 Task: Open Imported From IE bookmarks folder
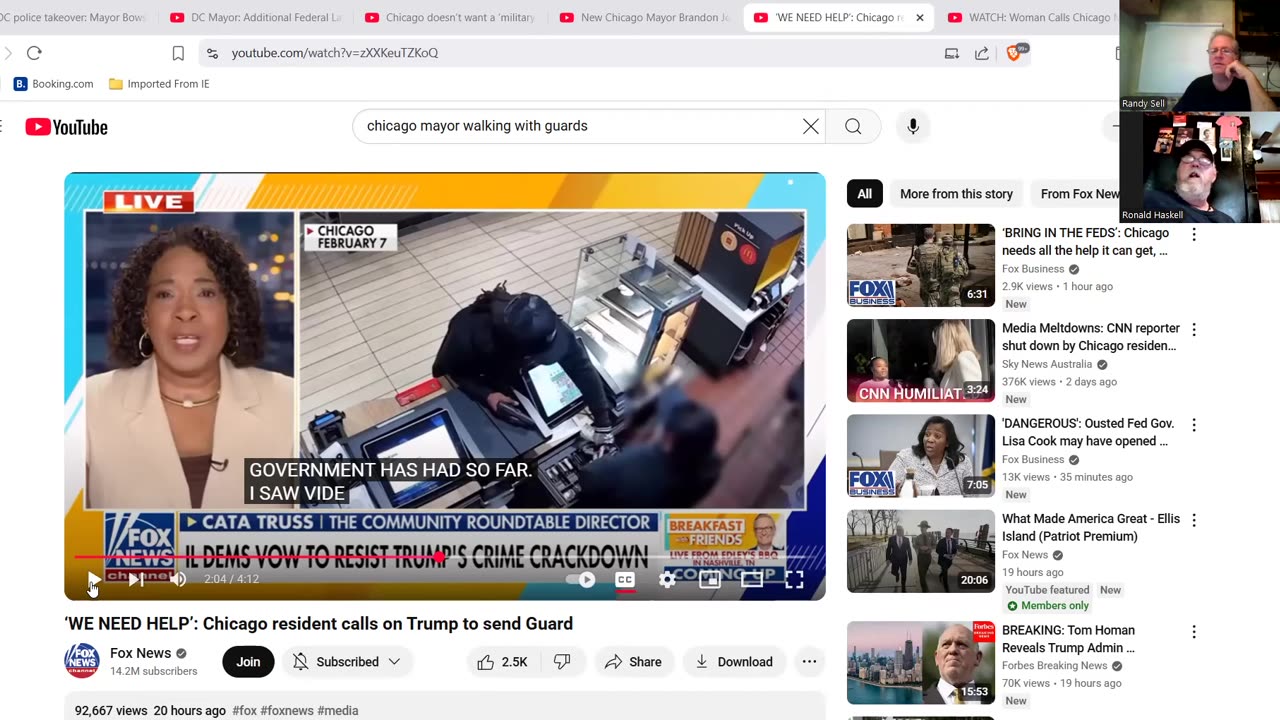[159, 84]
